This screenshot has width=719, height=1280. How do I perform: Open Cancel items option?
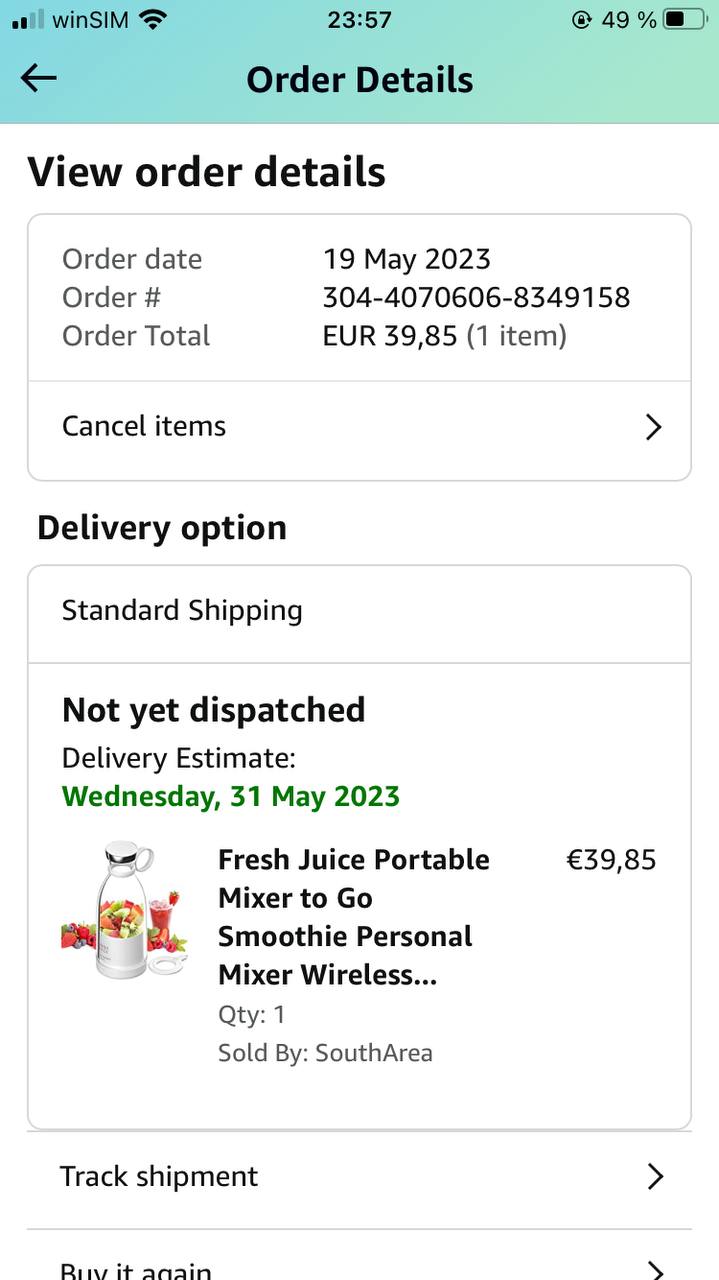click(144, 427)
